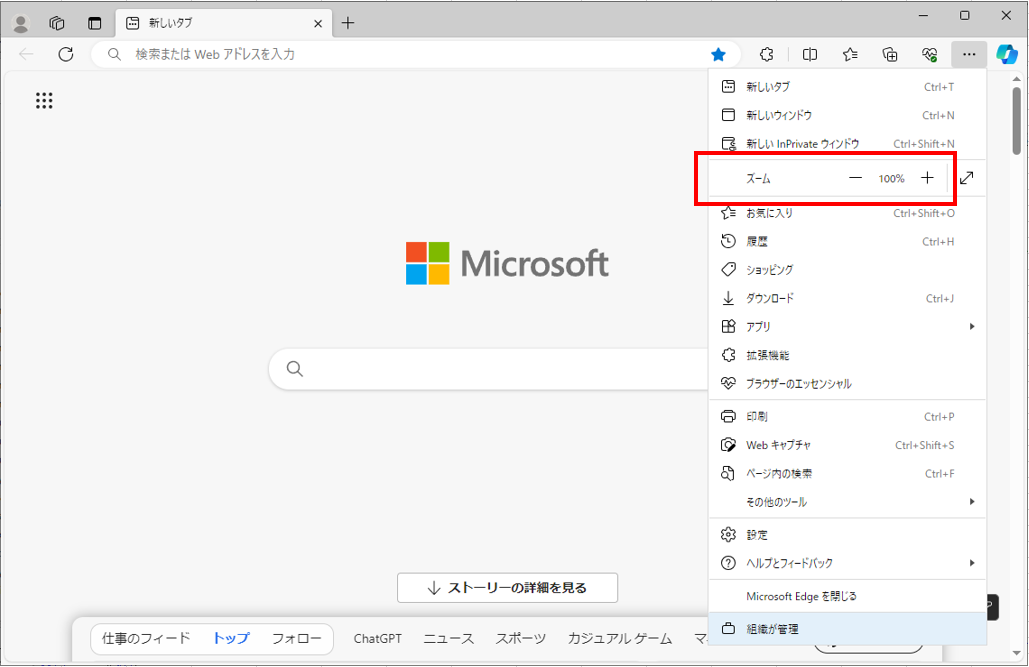
Task: Open the favorites list toolbar icon
Action: point(850,54)
